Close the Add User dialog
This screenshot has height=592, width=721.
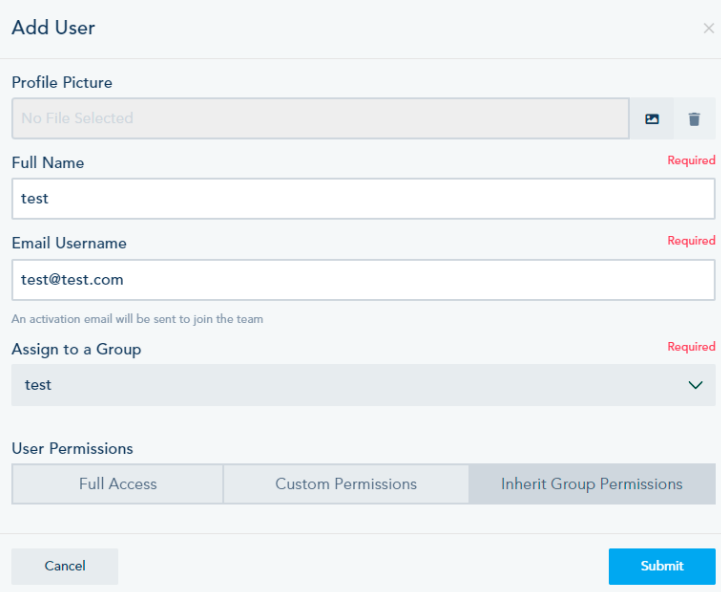point(708,28)
